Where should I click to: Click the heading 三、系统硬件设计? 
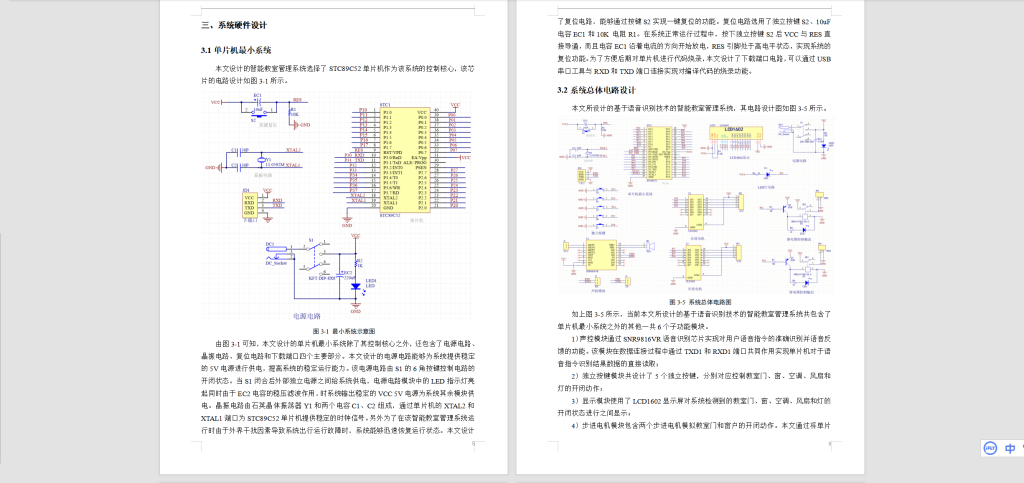[234, 25]
